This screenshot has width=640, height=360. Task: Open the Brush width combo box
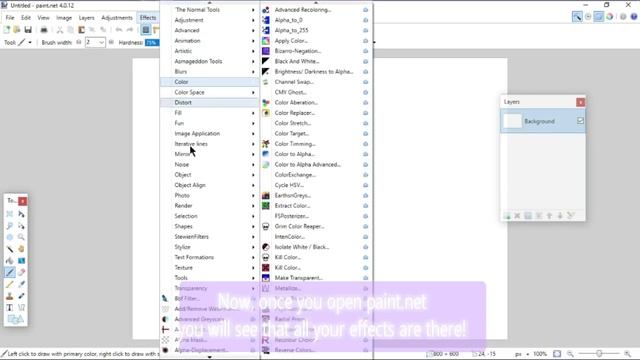[95, 42]
